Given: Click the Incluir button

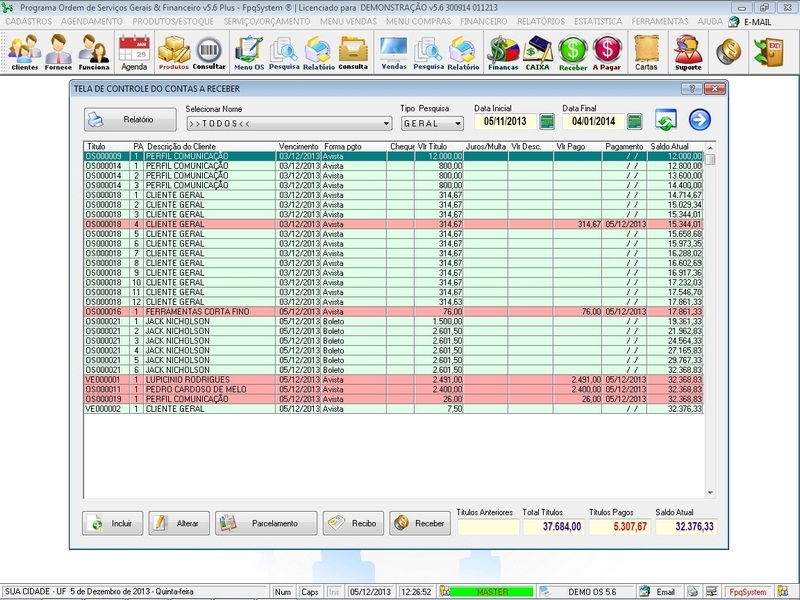Looking at the screenshot, I should (112, 523).
